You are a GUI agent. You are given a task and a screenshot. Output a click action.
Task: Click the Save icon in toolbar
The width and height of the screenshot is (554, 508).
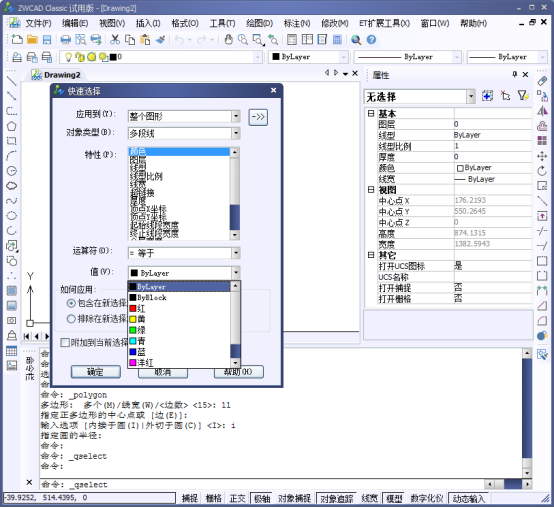coord(47,40)
